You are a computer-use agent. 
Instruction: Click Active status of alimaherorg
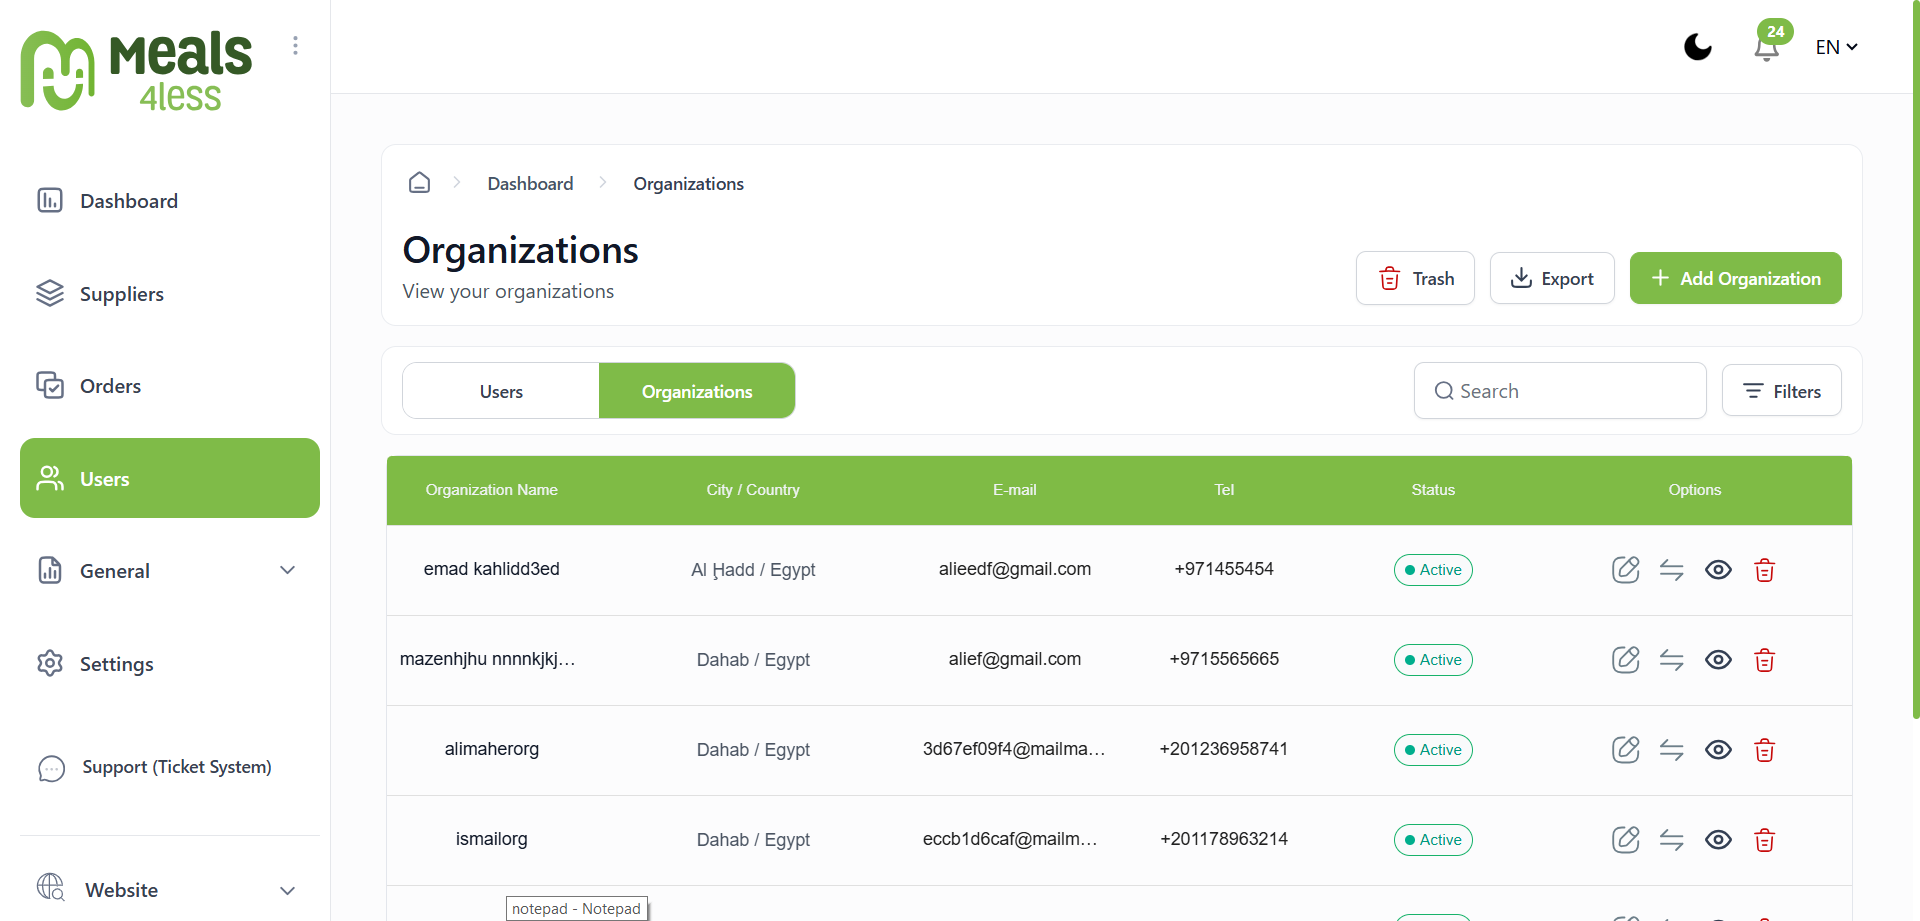(x=1433, y=750)
